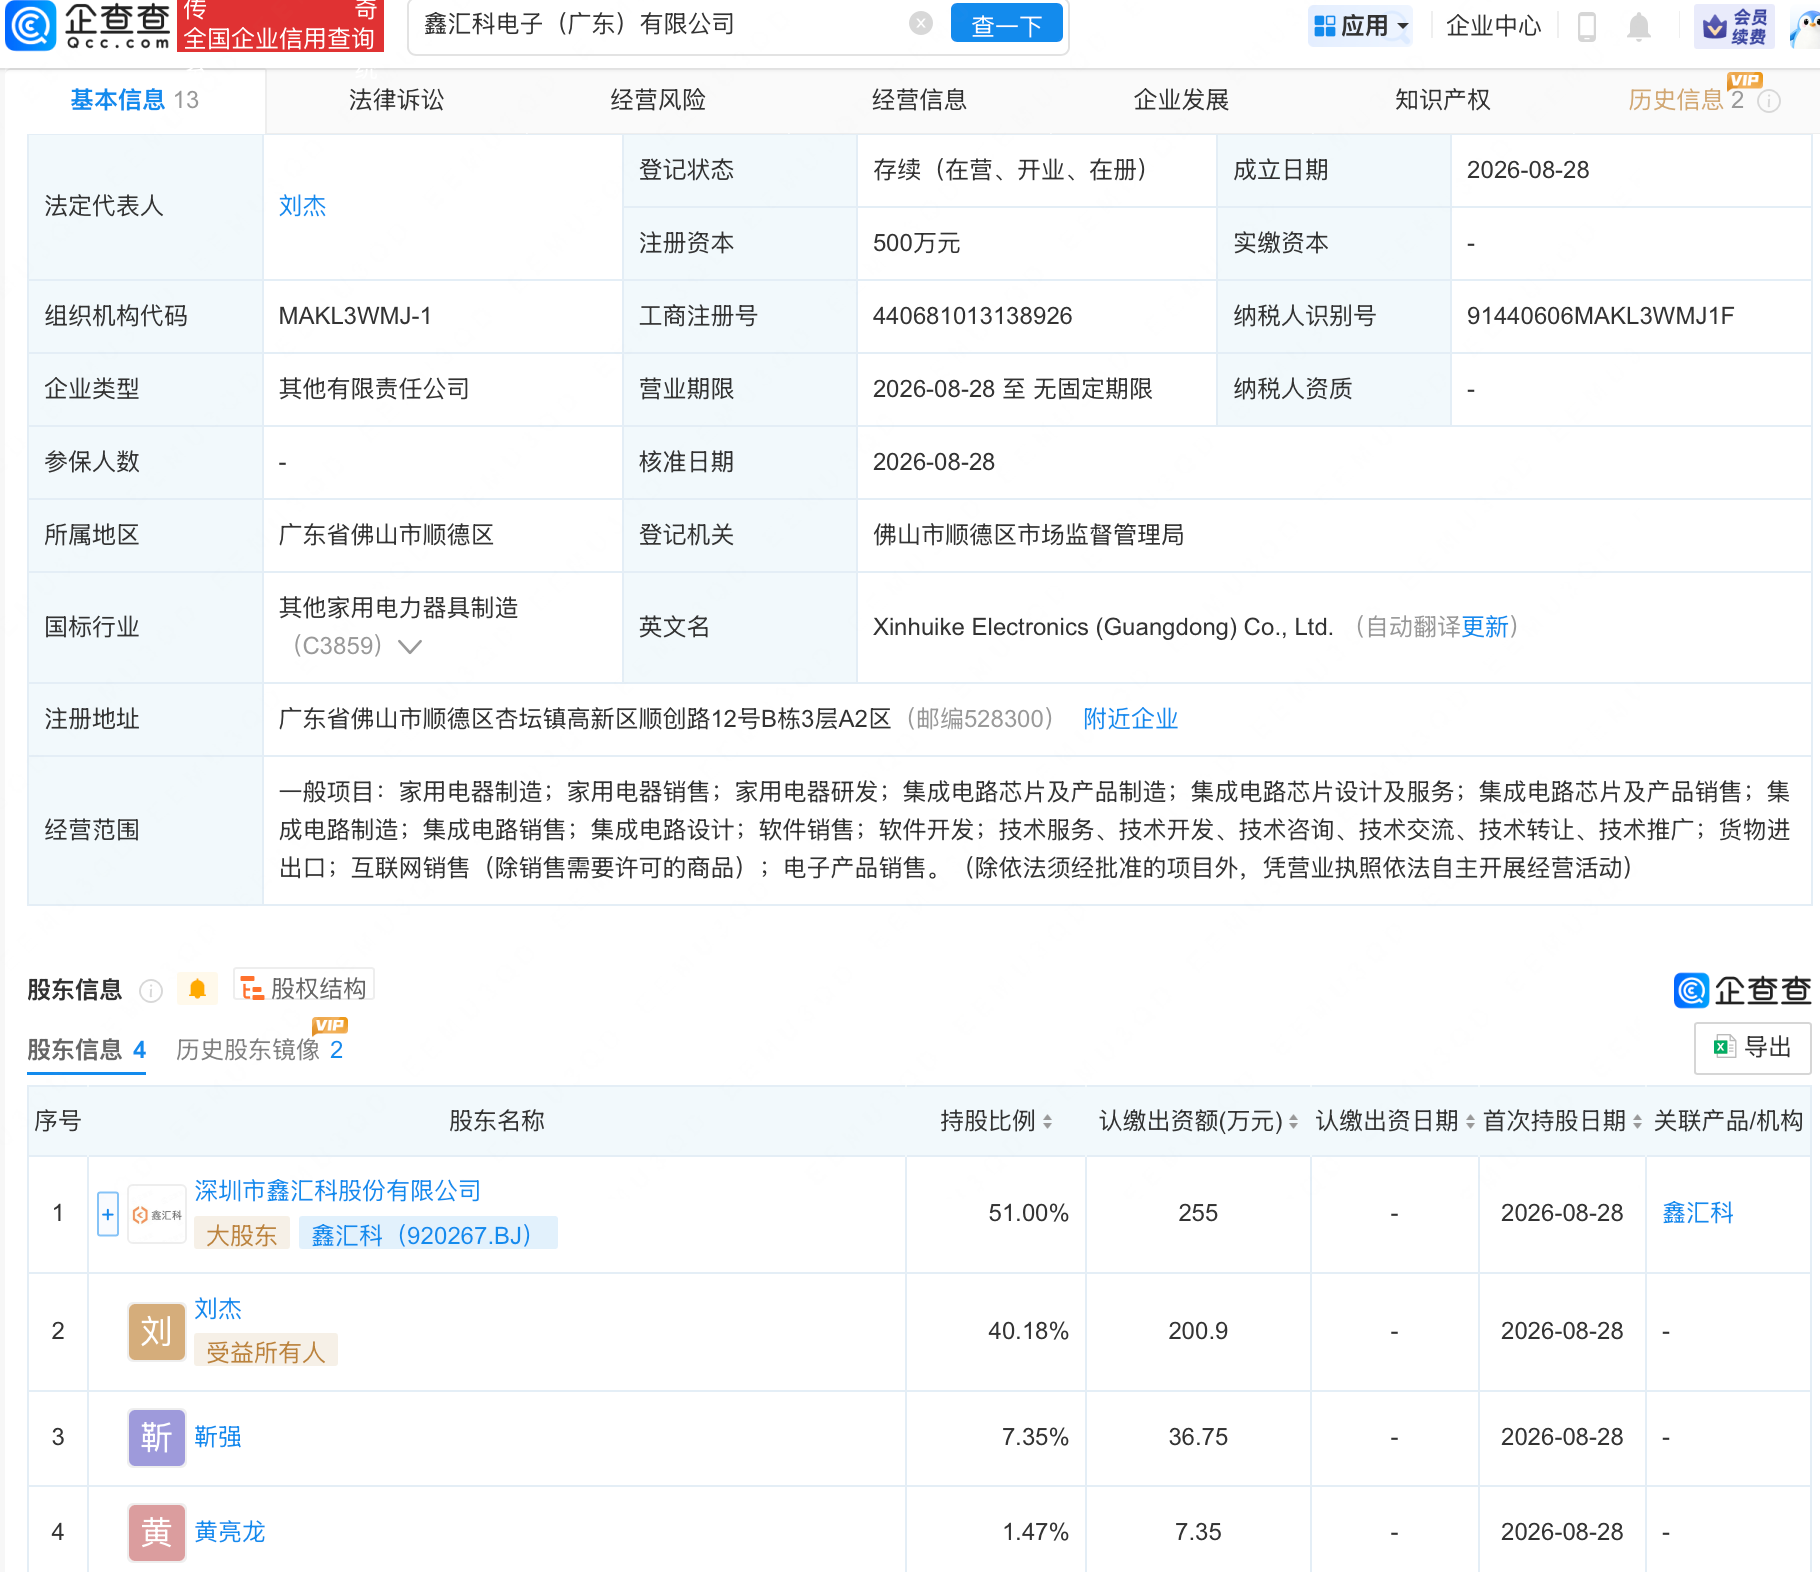This screenshot has height=1572, width=1820.
Task: Click 鑫汇科 company logo thumbnail
Action: pos(157,1214)
